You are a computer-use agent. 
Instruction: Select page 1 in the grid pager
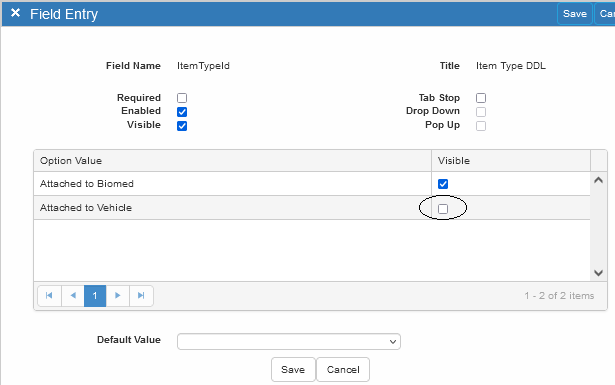coord(95,296)
